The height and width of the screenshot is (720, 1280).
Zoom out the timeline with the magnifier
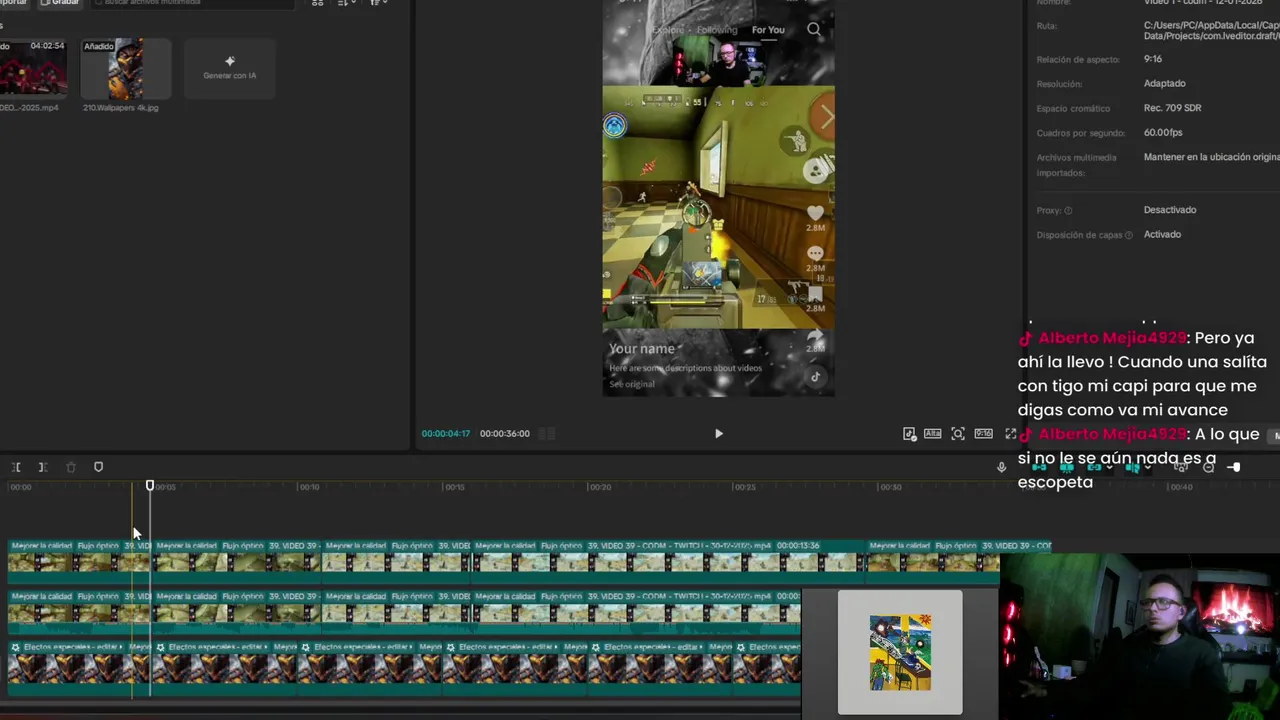1208,467
